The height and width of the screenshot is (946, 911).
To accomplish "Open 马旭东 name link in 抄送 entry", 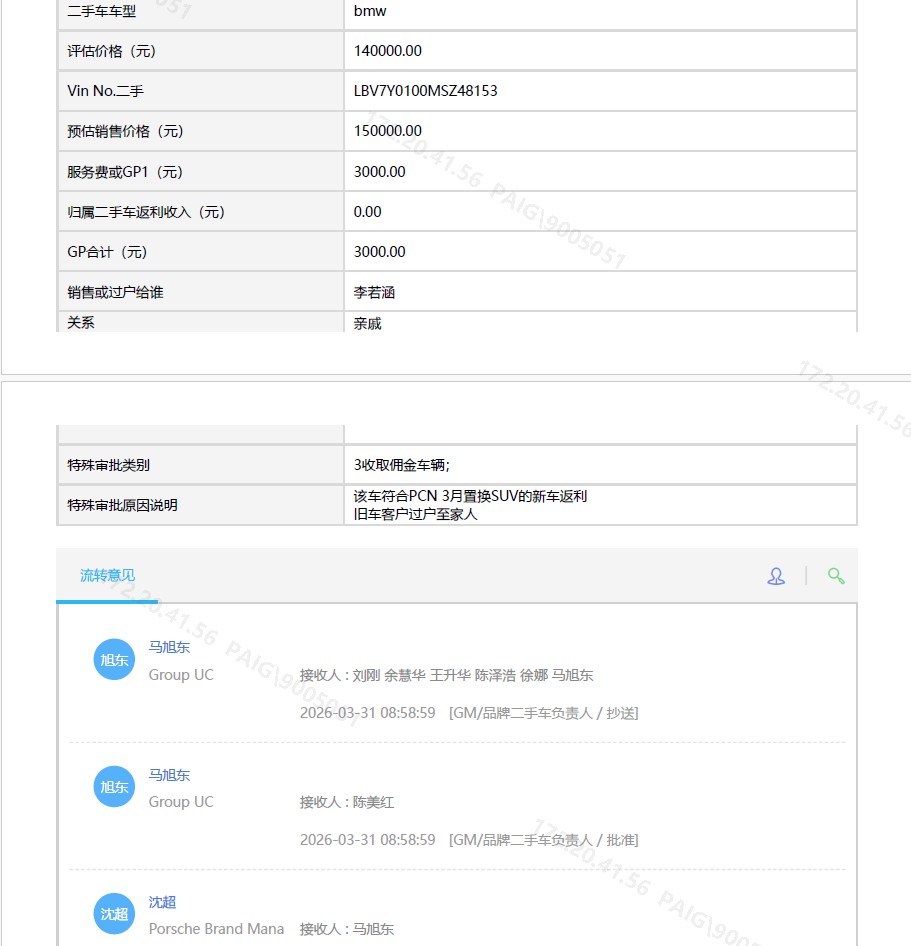I will (169, 647).
